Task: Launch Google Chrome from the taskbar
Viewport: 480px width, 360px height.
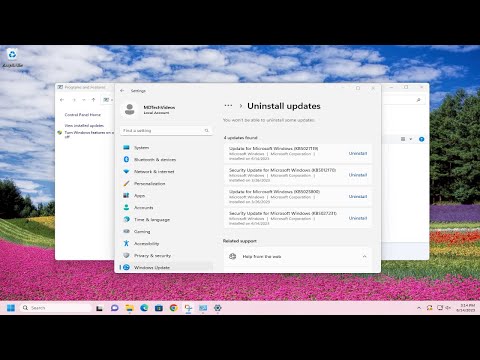Action: [173, 308]
